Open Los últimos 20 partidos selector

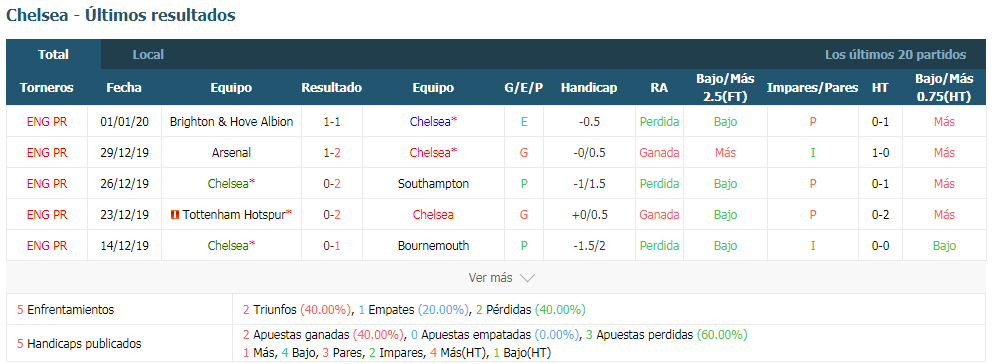(x=895, y=54)
